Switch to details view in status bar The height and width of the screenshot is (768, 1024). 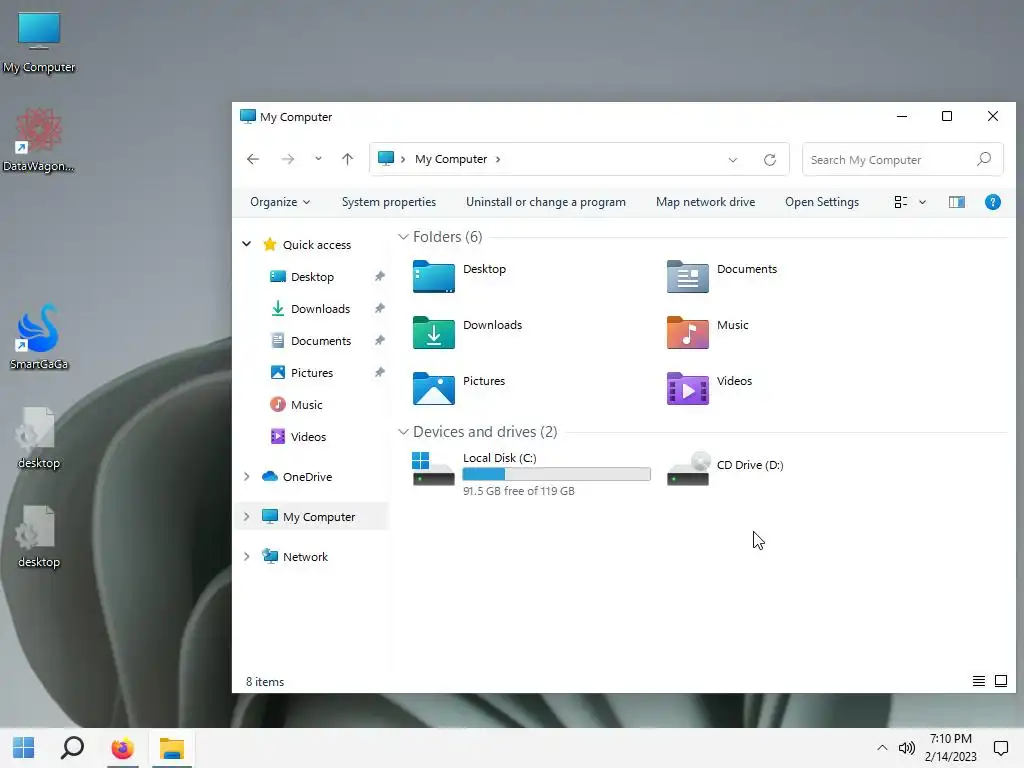pos(978,681)
